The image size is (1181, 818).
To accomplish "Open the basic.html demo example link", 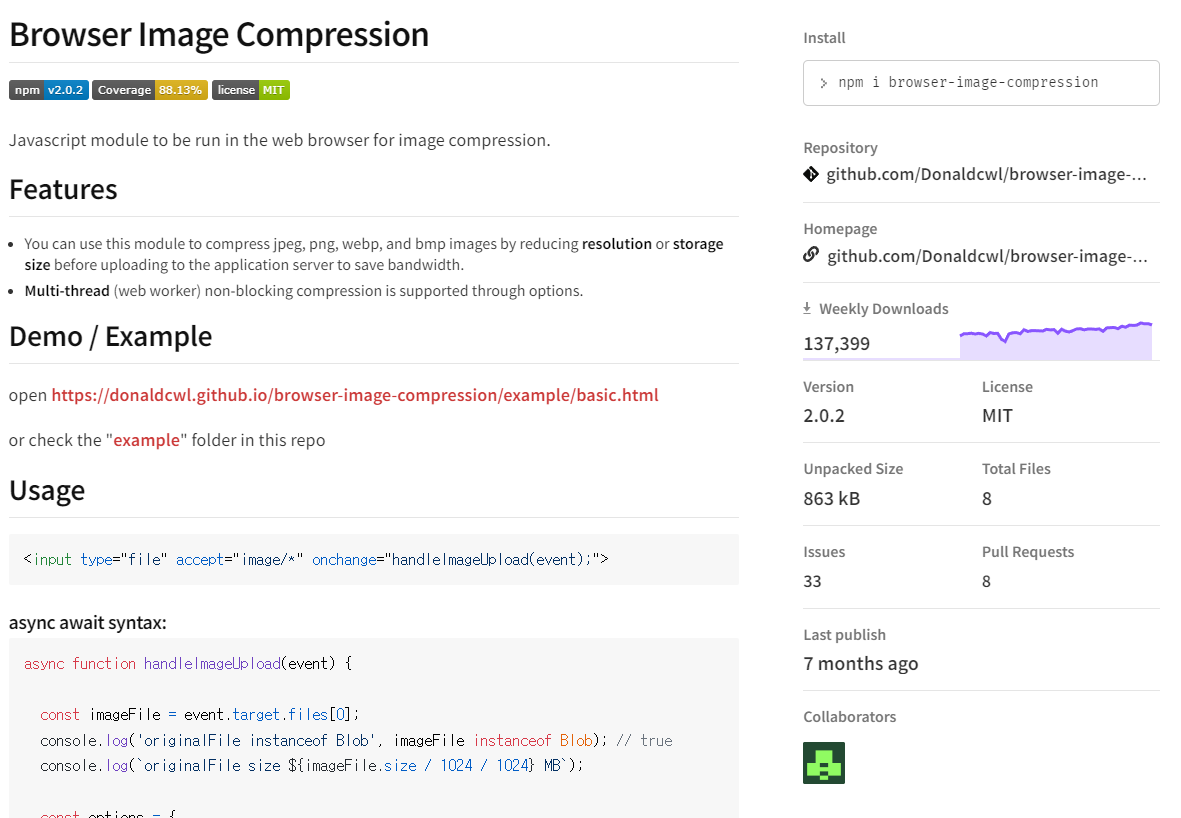I will (x=355, y=395).
